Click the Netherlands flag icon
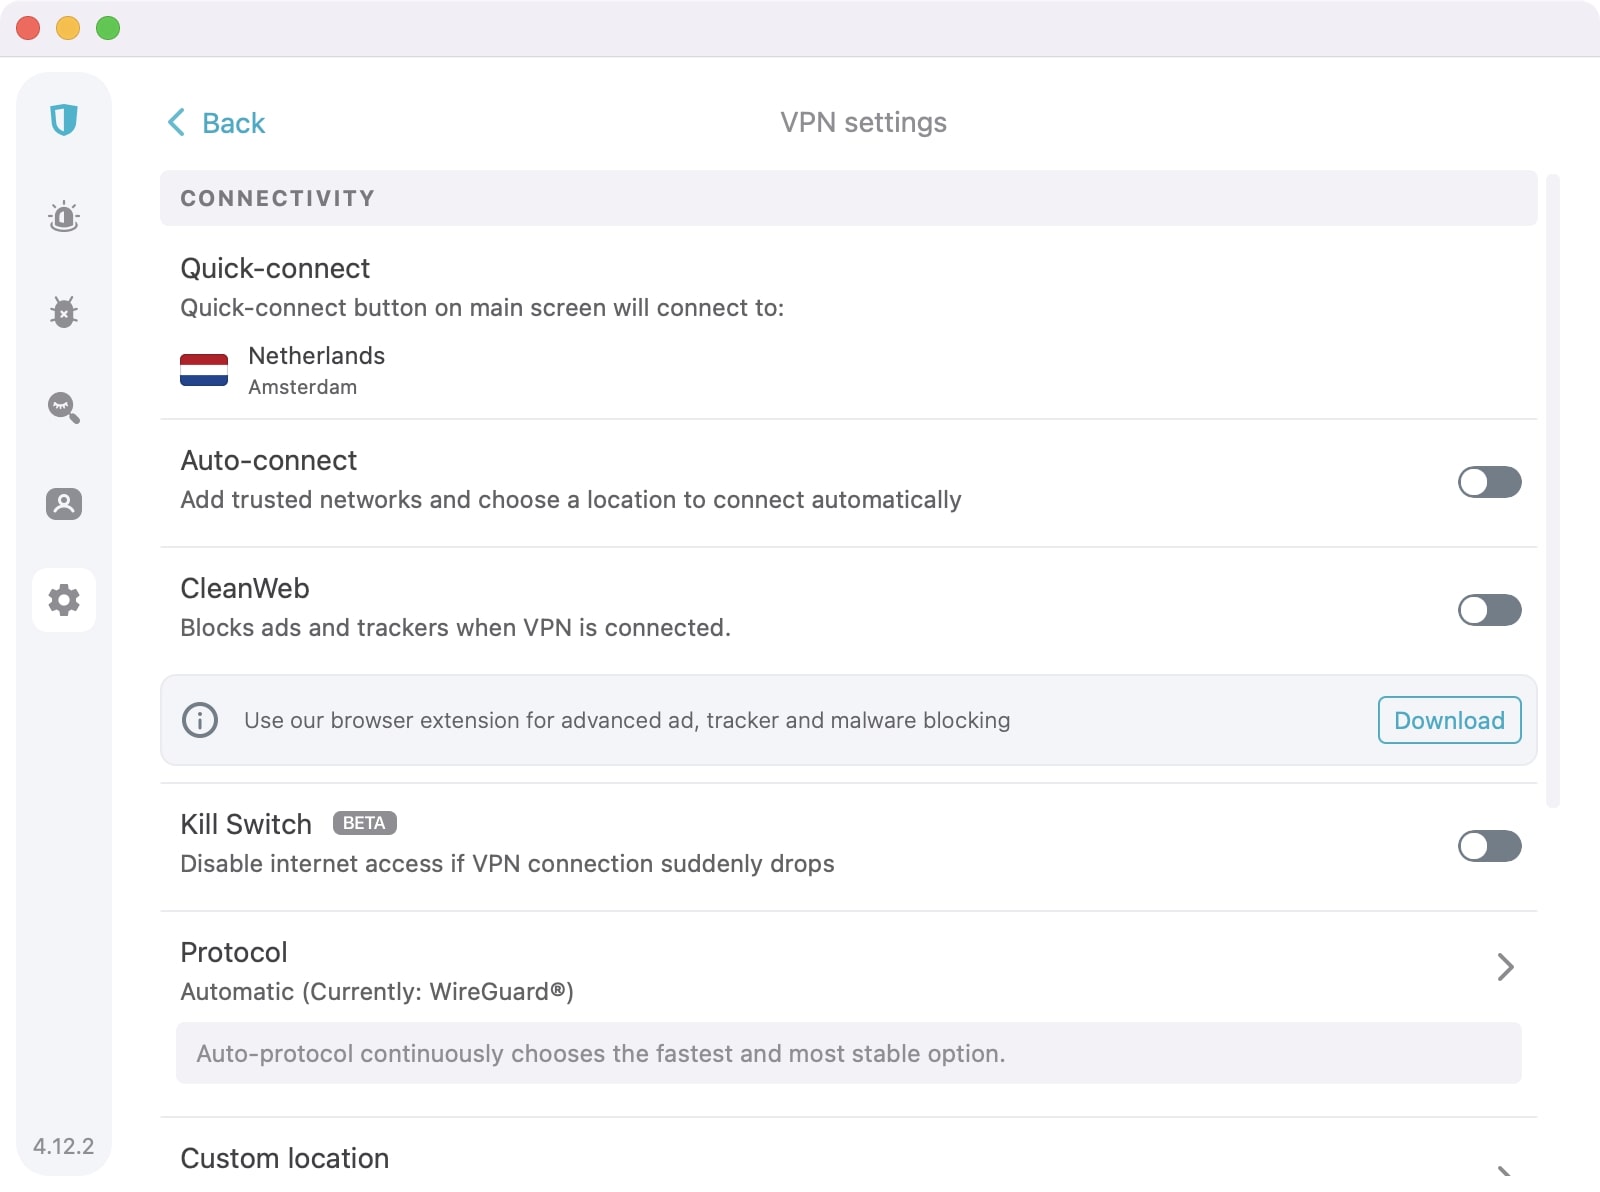This screenshot has width=1600, height=1192. click(x=204, y=371)
